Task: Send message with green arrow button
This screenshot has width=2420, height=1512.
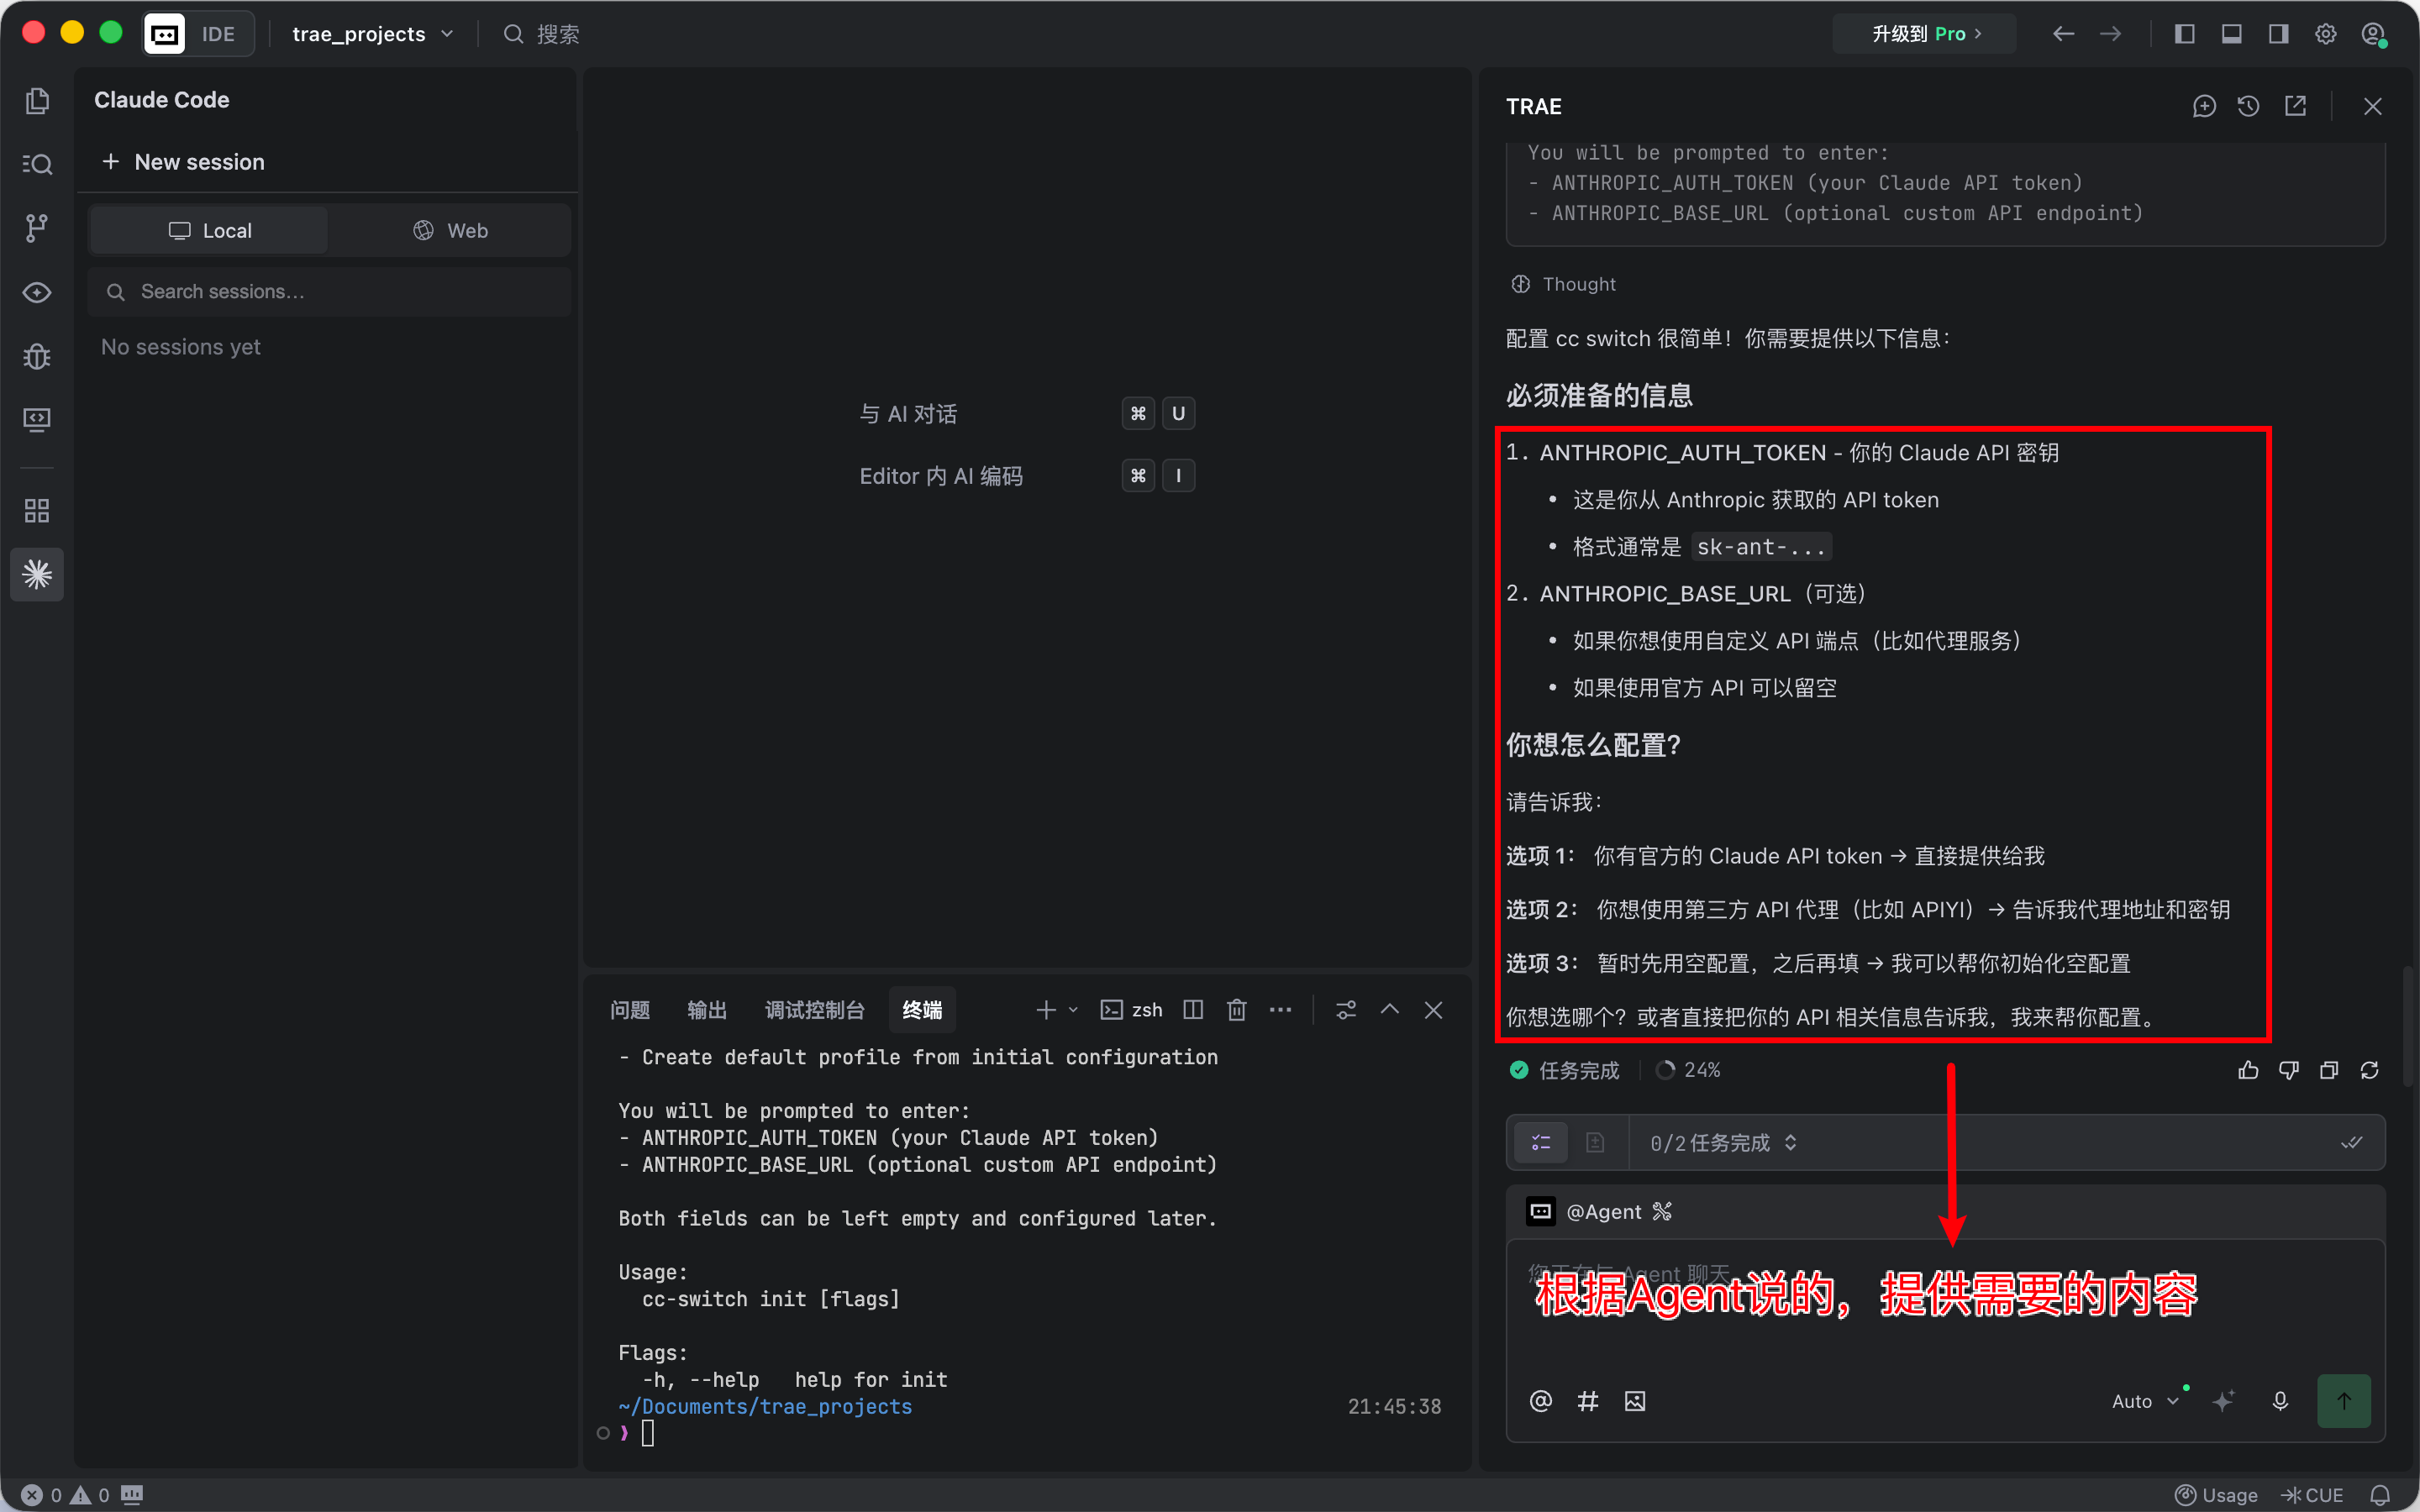Action: point(2344,1401)
